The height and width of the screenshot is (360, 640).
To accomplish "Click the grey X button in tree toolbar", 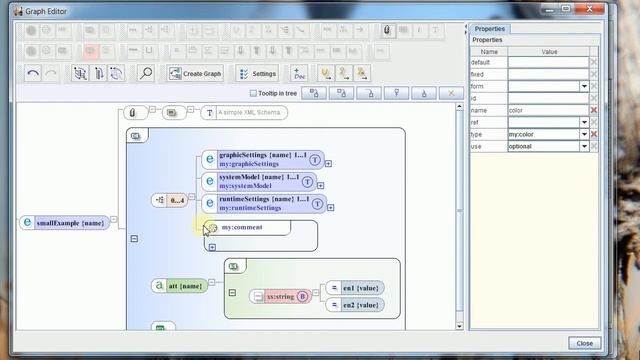I will coord(451,93).
